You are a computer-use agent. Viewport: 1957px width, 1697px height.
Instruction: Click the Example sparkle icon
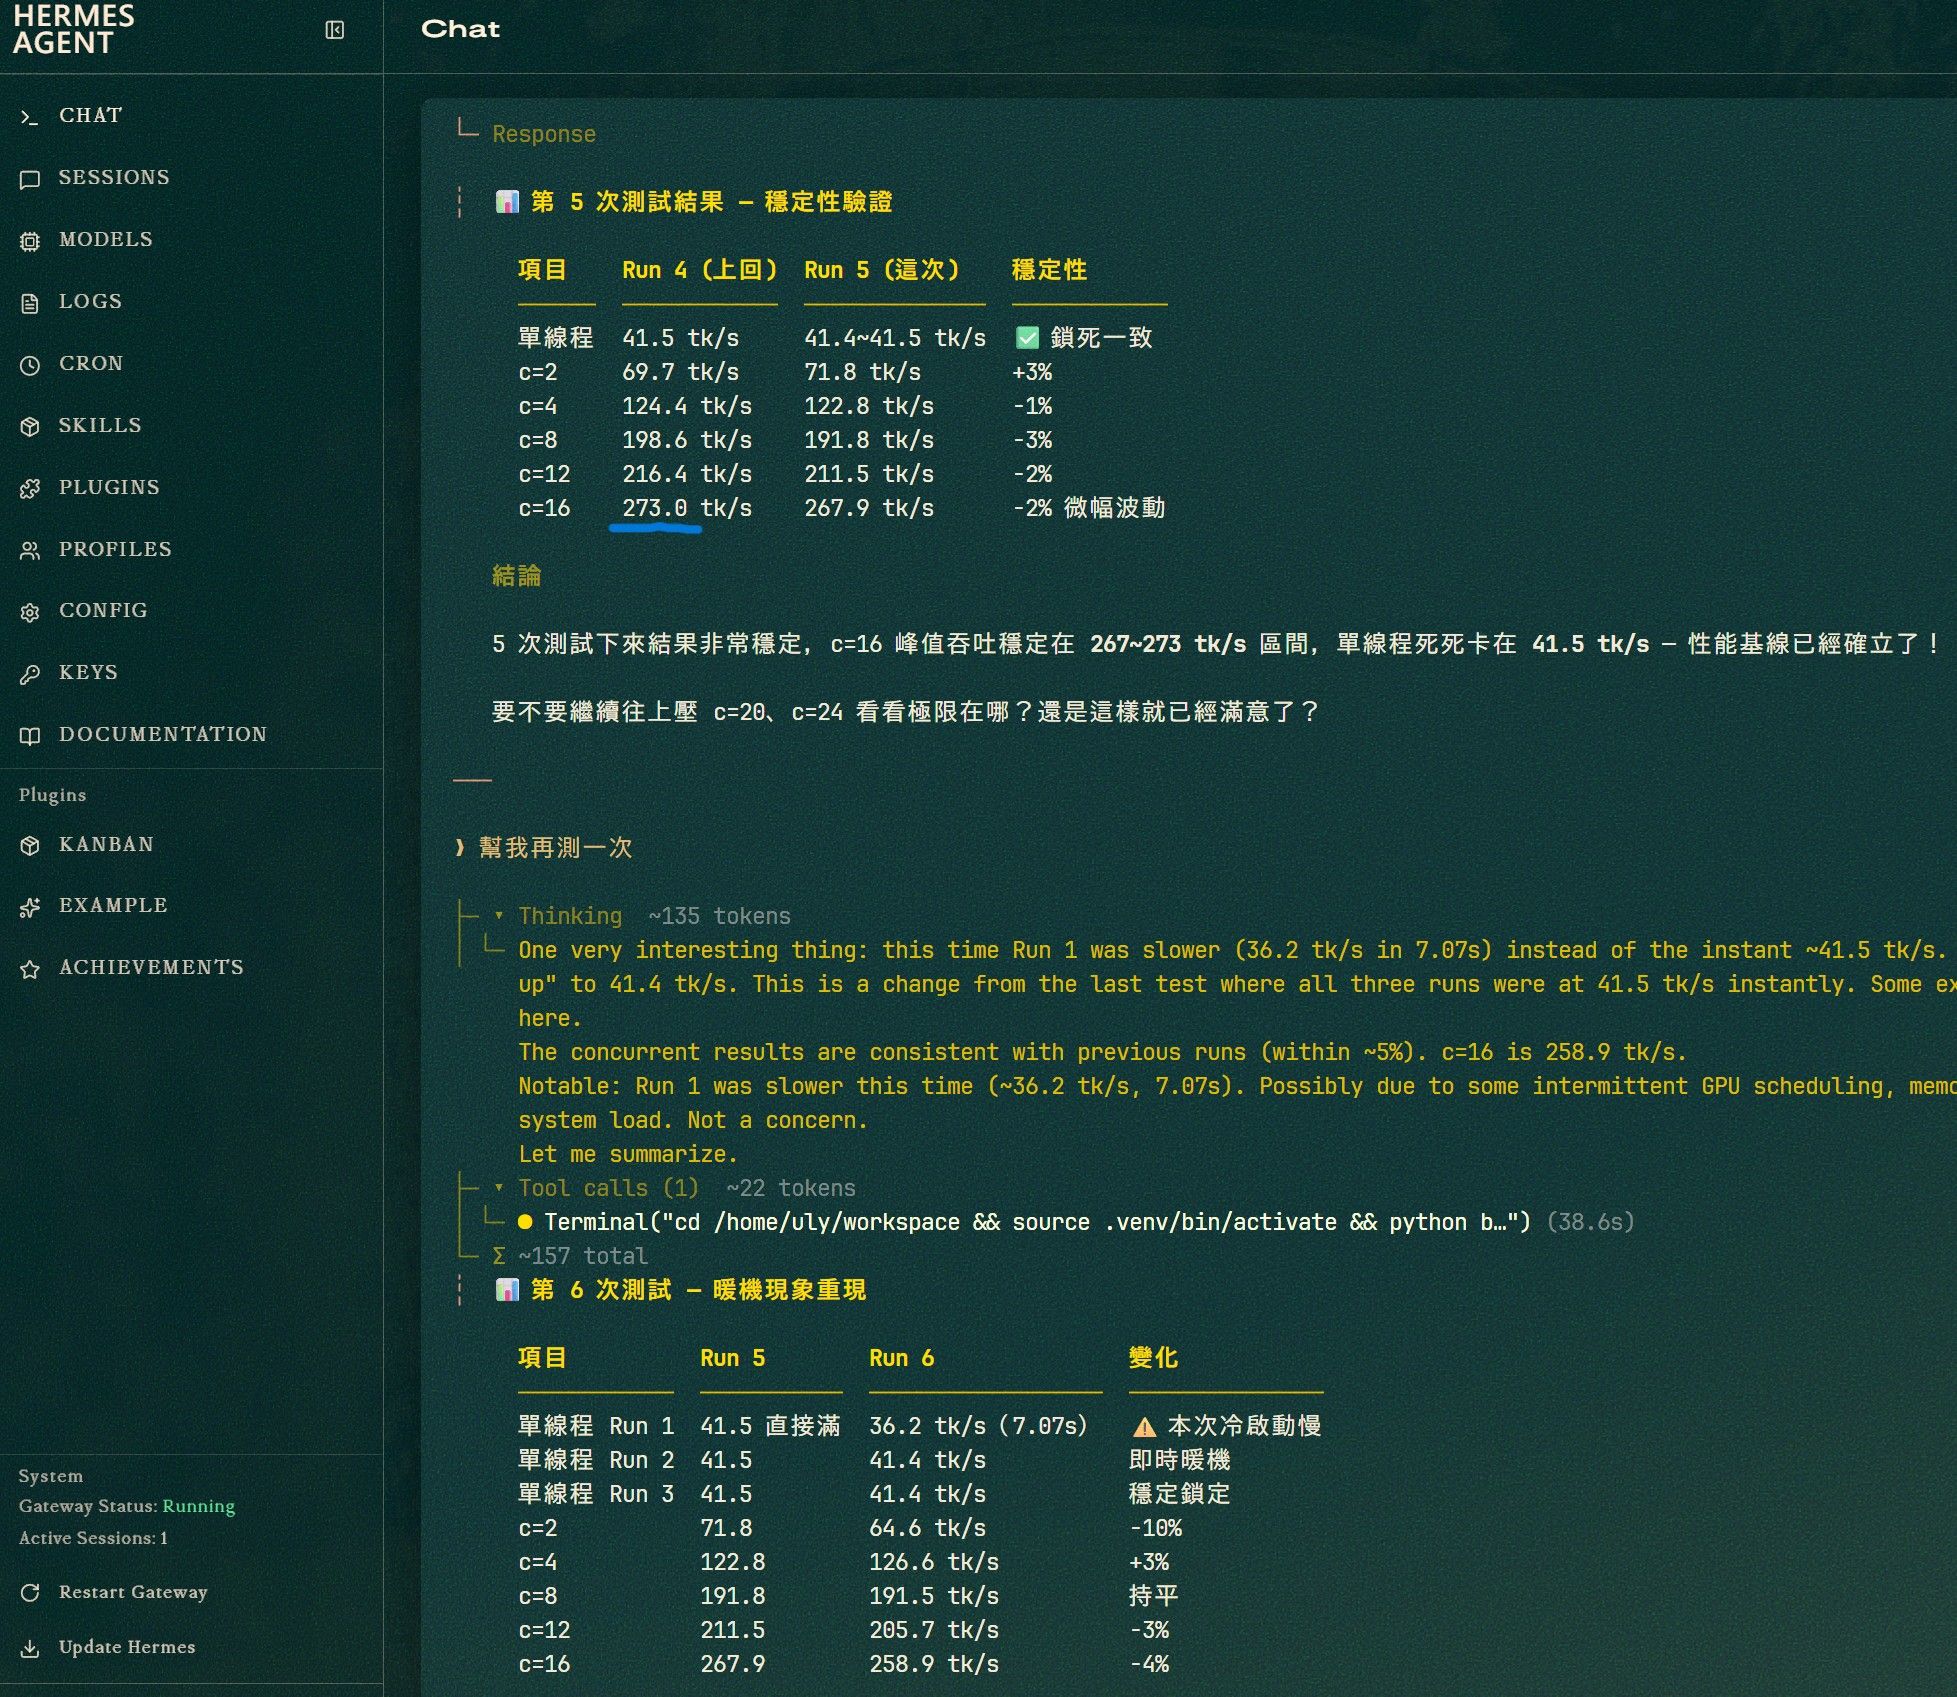point(30,907)
